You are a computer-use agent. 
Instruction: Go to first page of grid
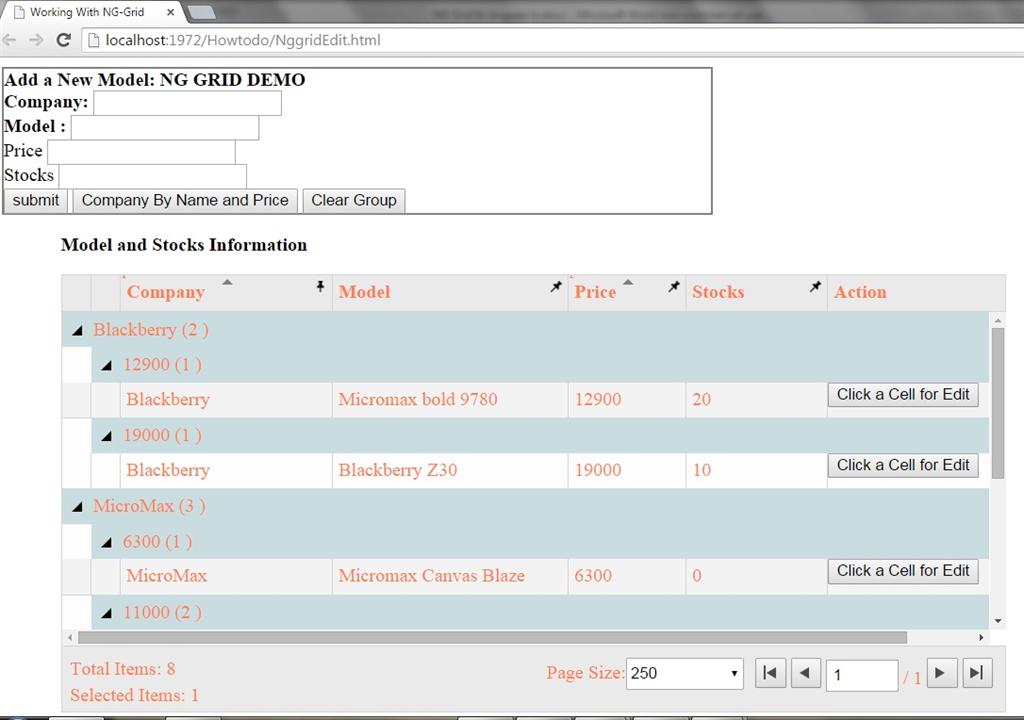click(770, 674)
